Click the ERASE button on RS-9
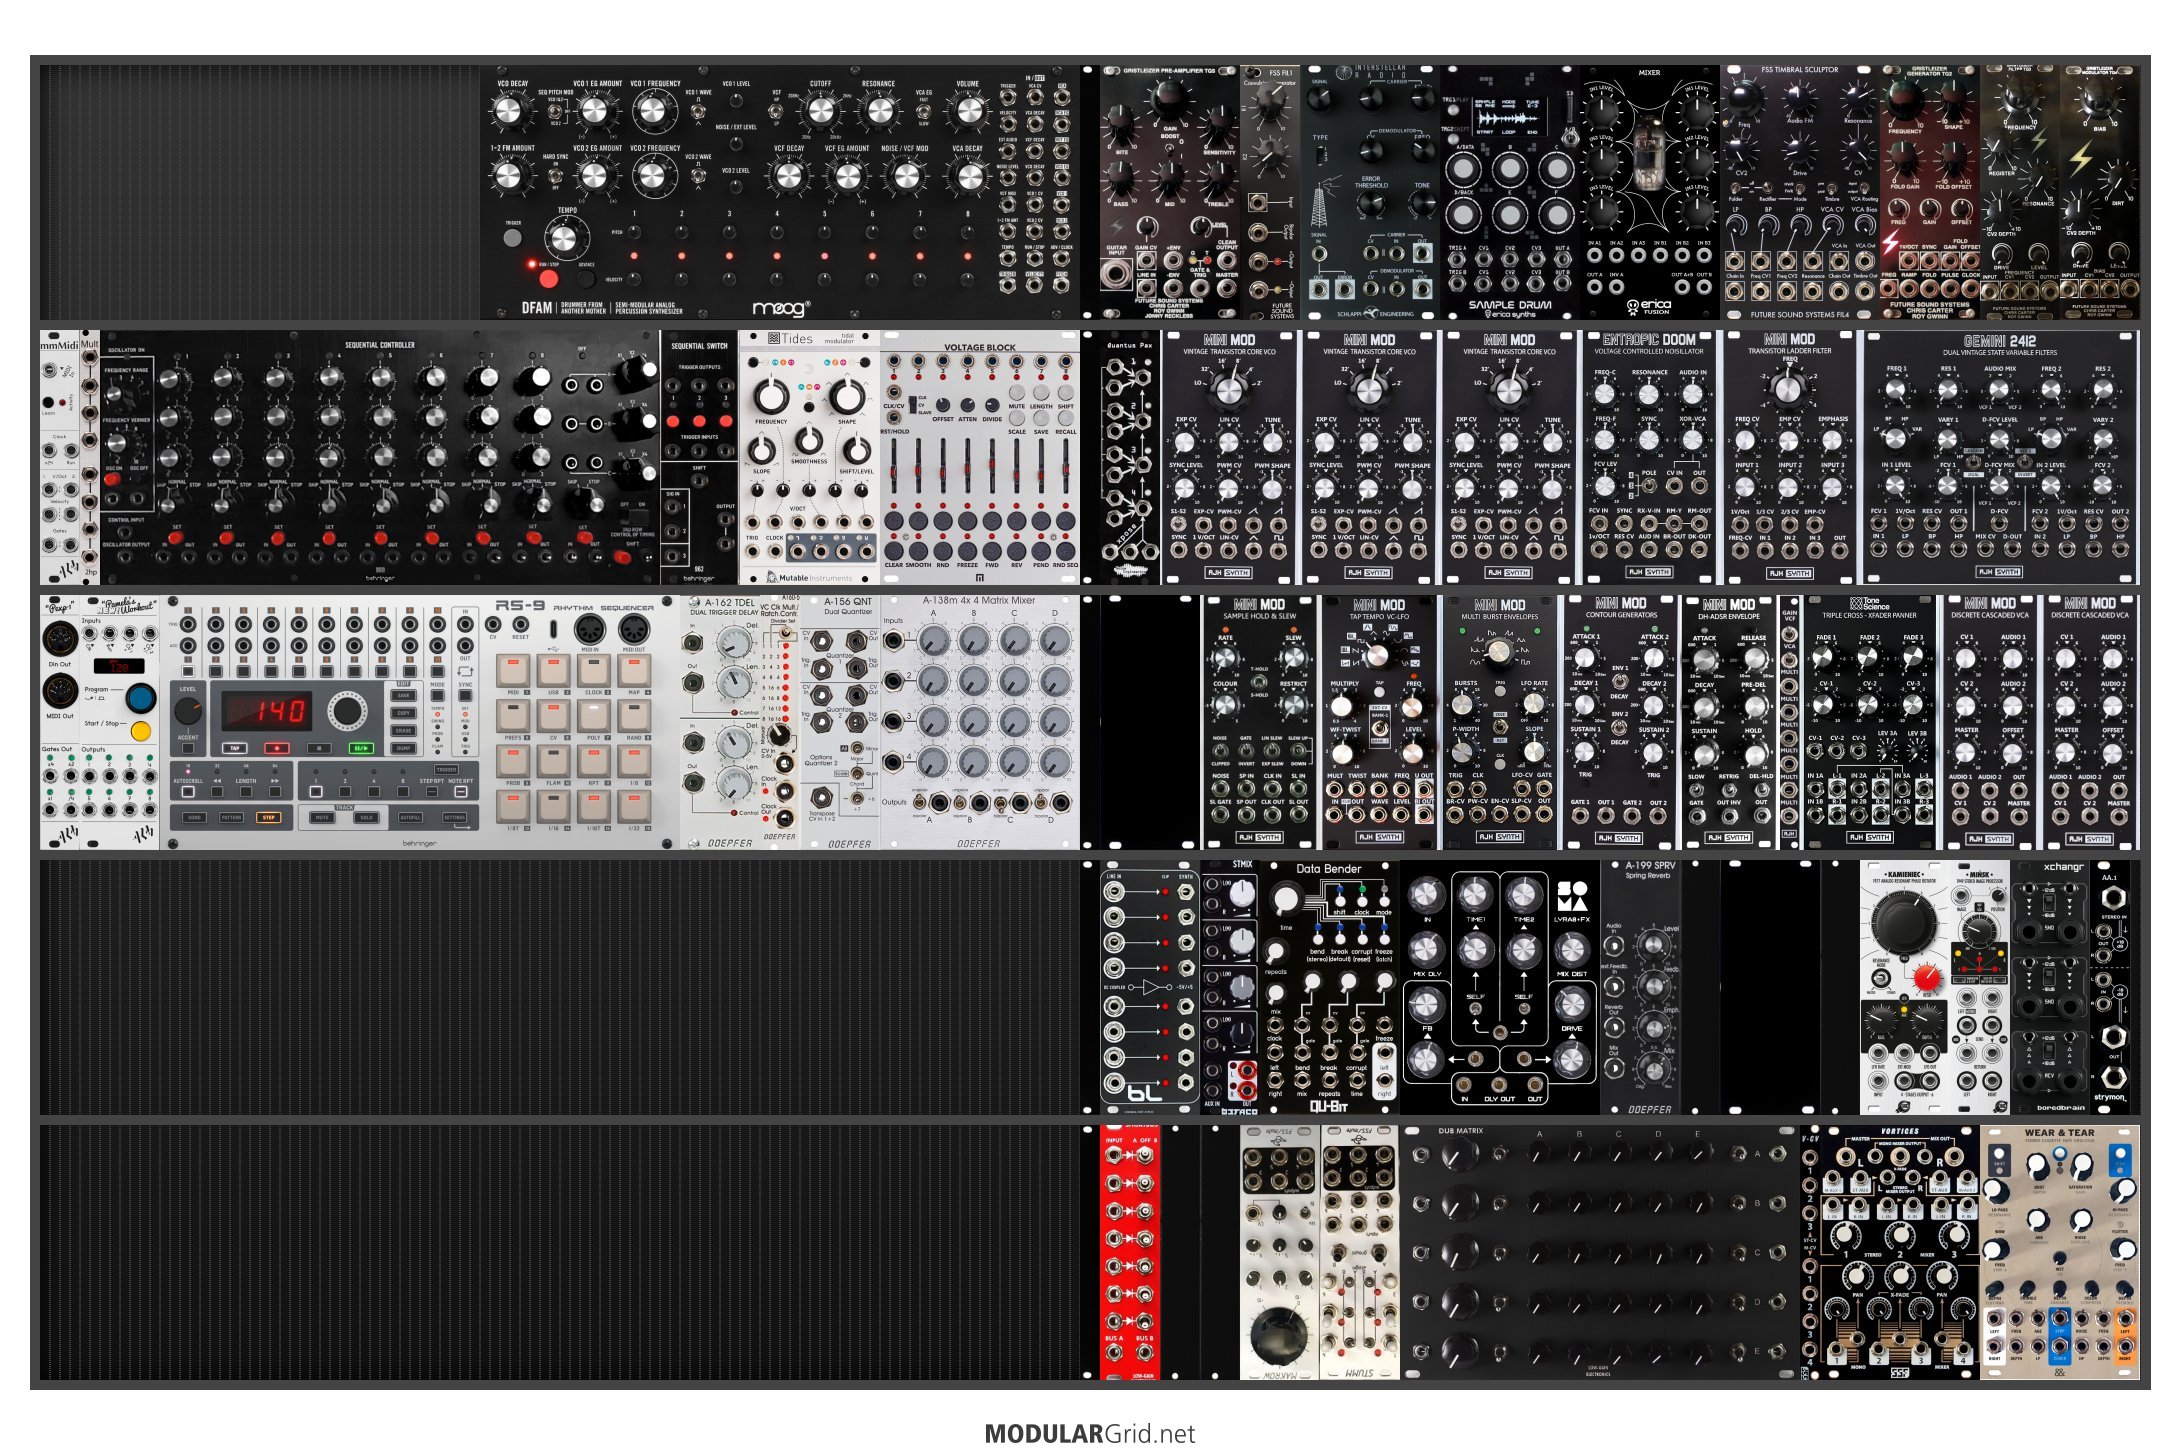The height and width of the screenshot is (1455, 2181). coord(403,731)
